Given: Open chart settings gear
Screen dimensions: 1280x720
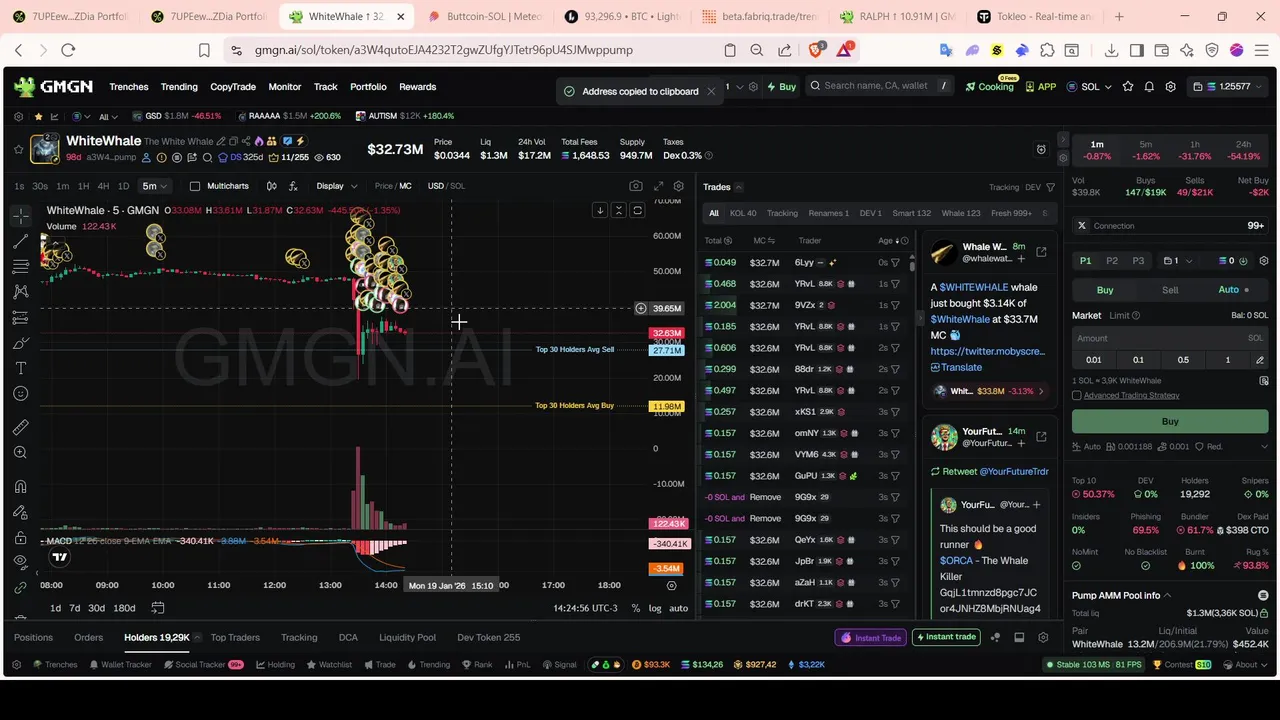Looking at the screenshot, I should (x=679, y=186).
